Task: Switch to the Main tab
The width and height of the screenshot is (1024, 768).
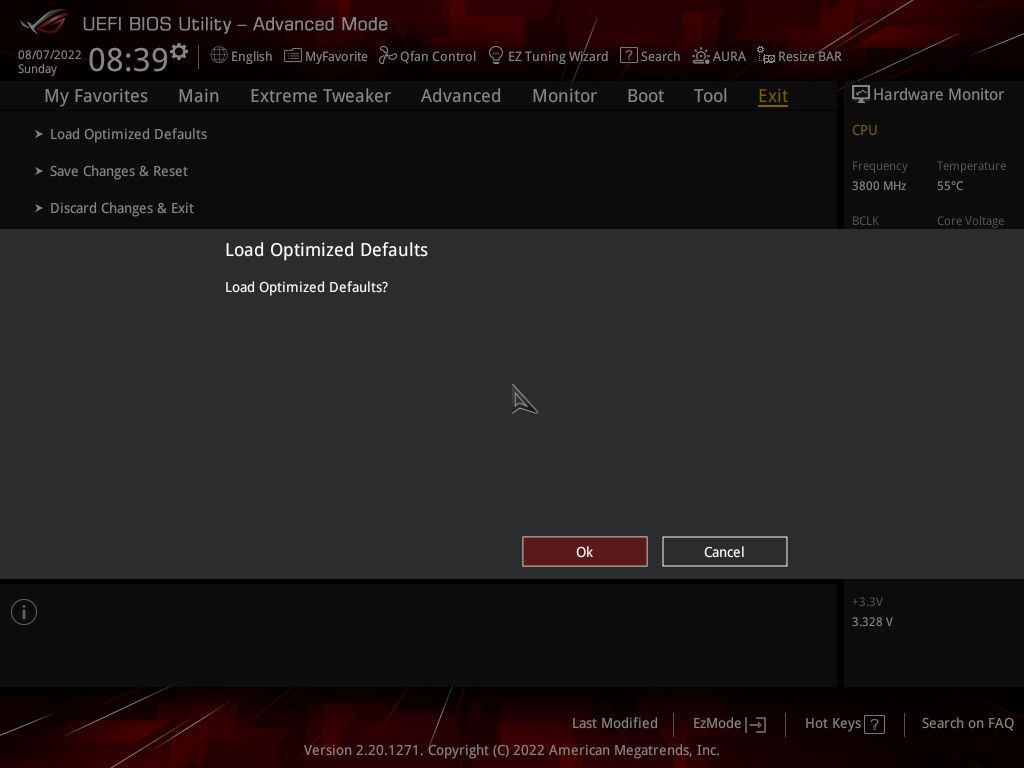Action: [199, 96]
